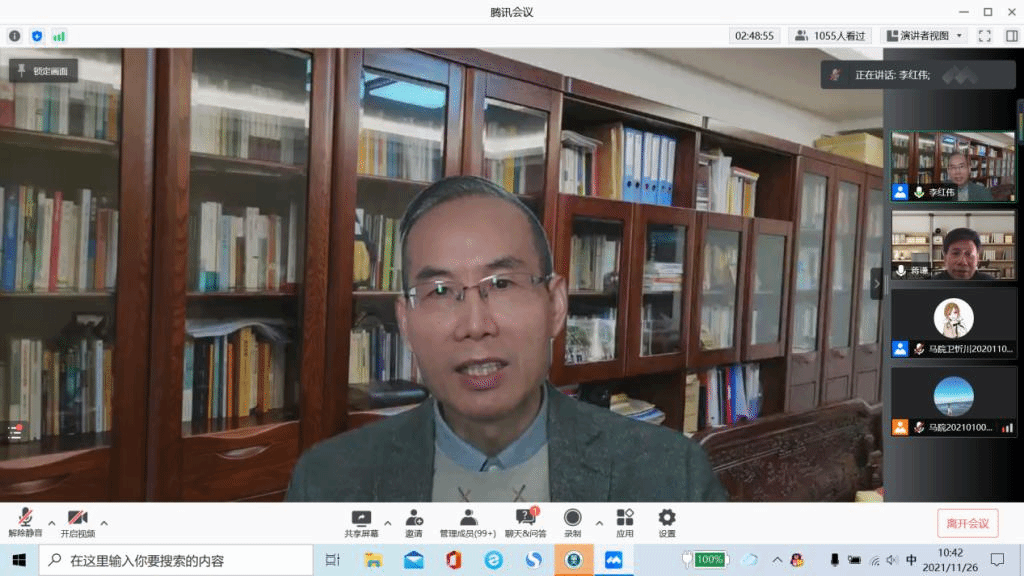Expand video options arrow beside 开启视频
Screen dimensions: 1024x576
point(104,523)
